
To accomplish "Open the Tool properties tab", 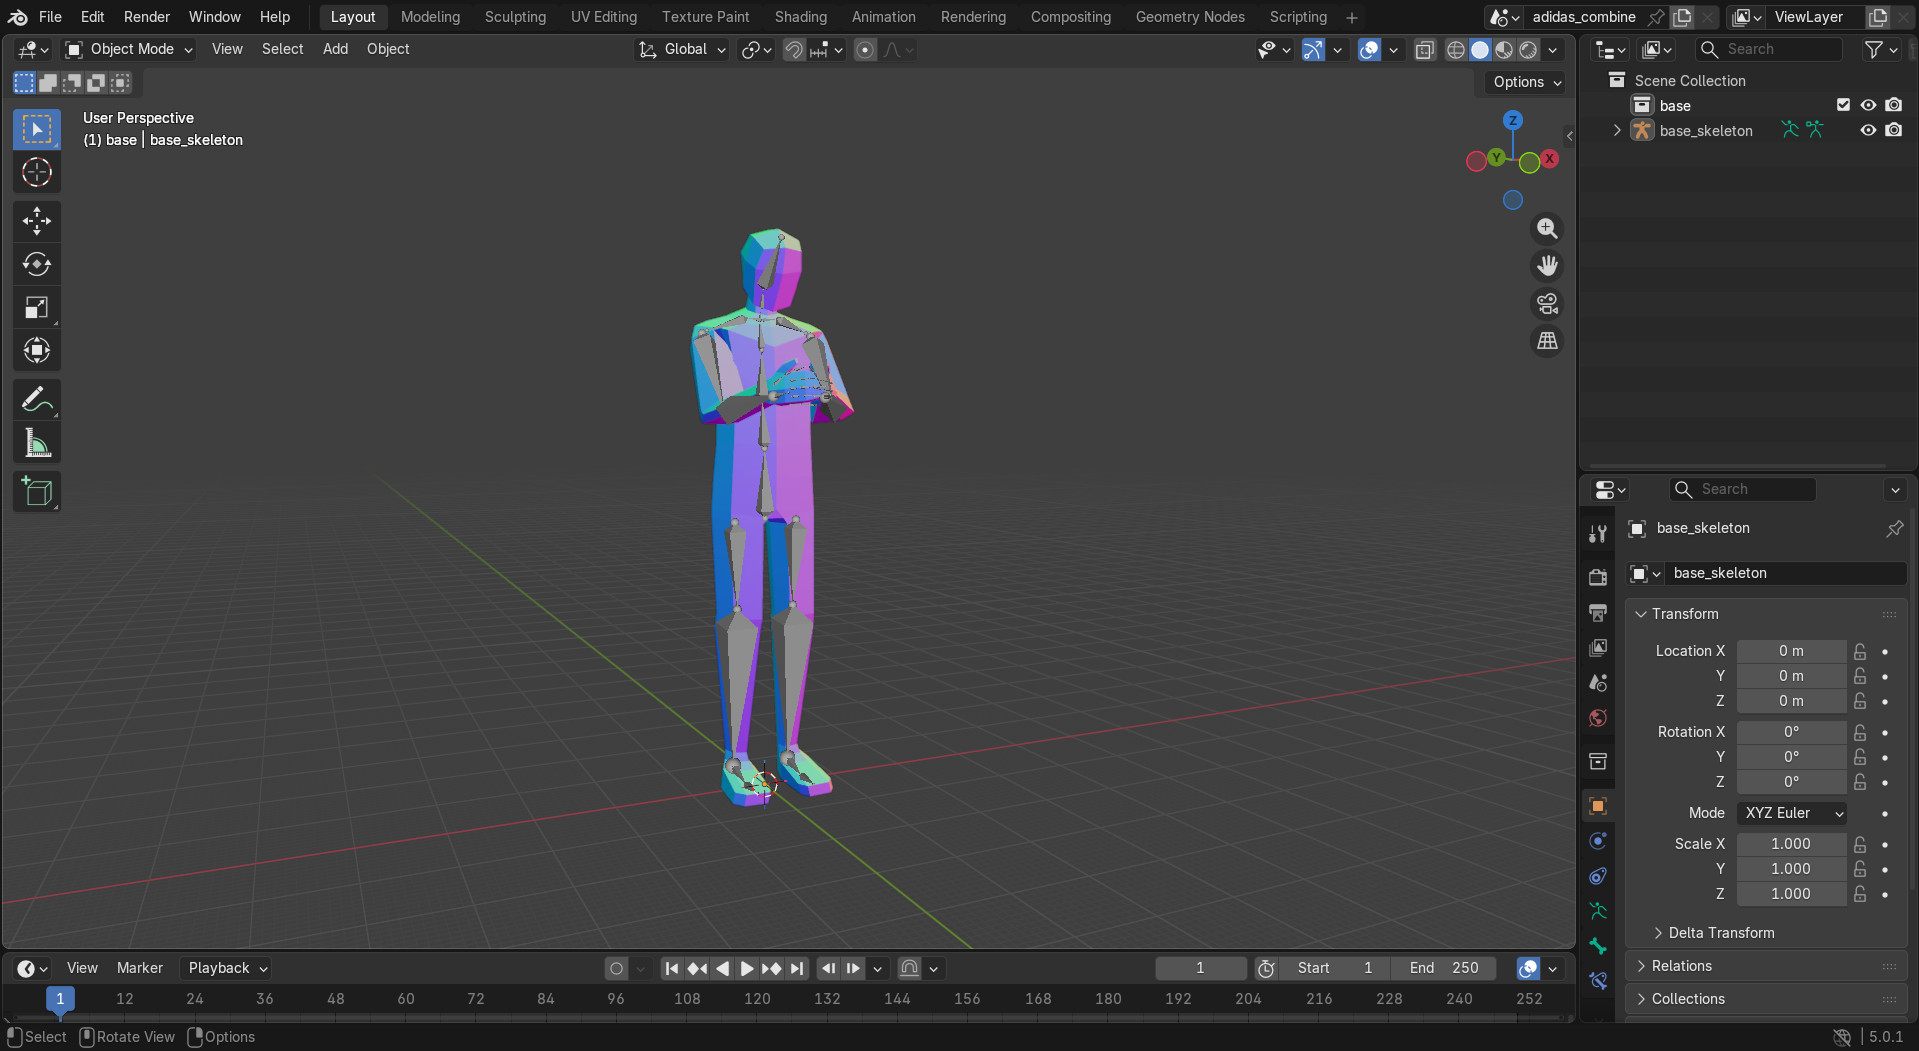I will click(x=1598, y=534).
